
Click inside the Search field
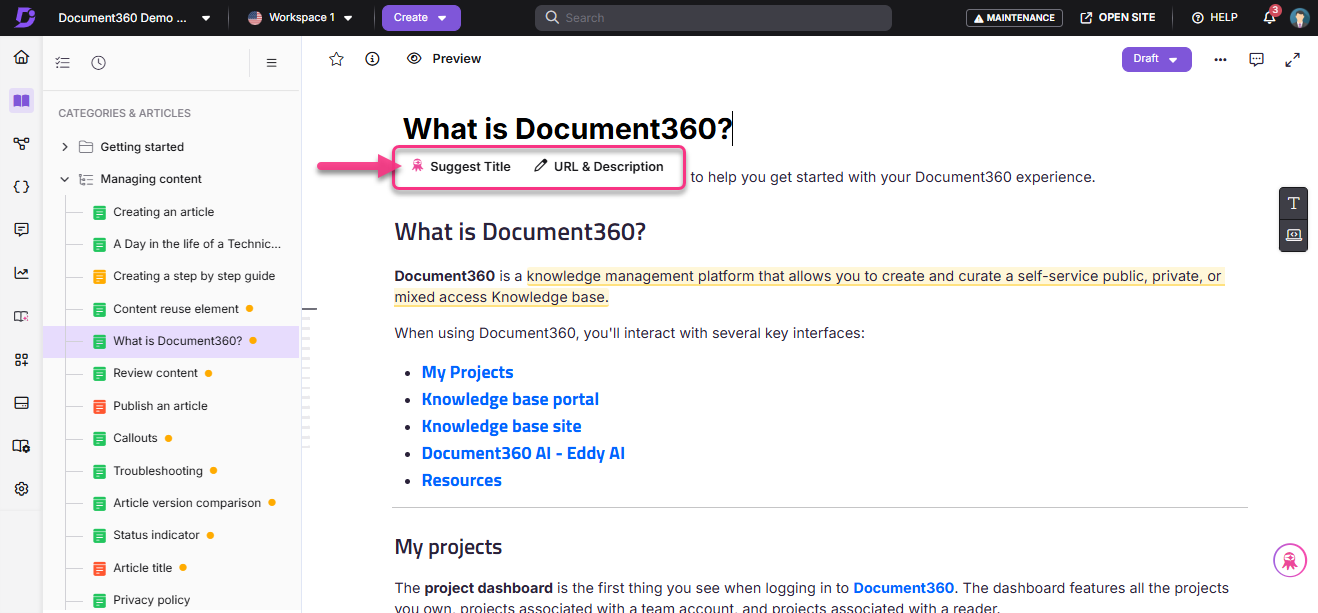(x=712, y=17)
